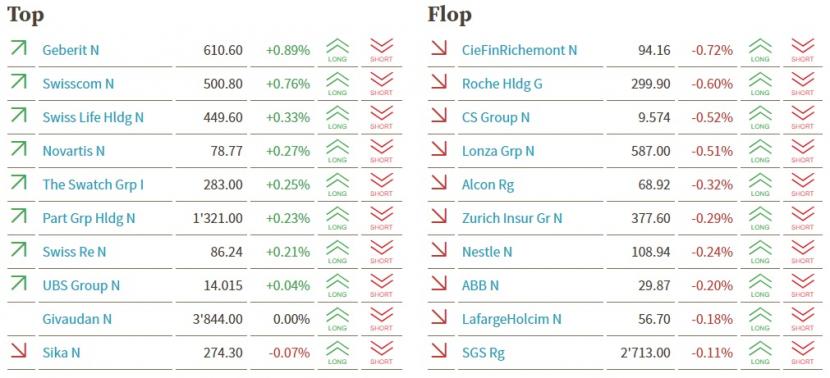Choose LONG icon for SGS Rg
The height and width of the screenshot is (378, 830).
(x=760, y=353)
